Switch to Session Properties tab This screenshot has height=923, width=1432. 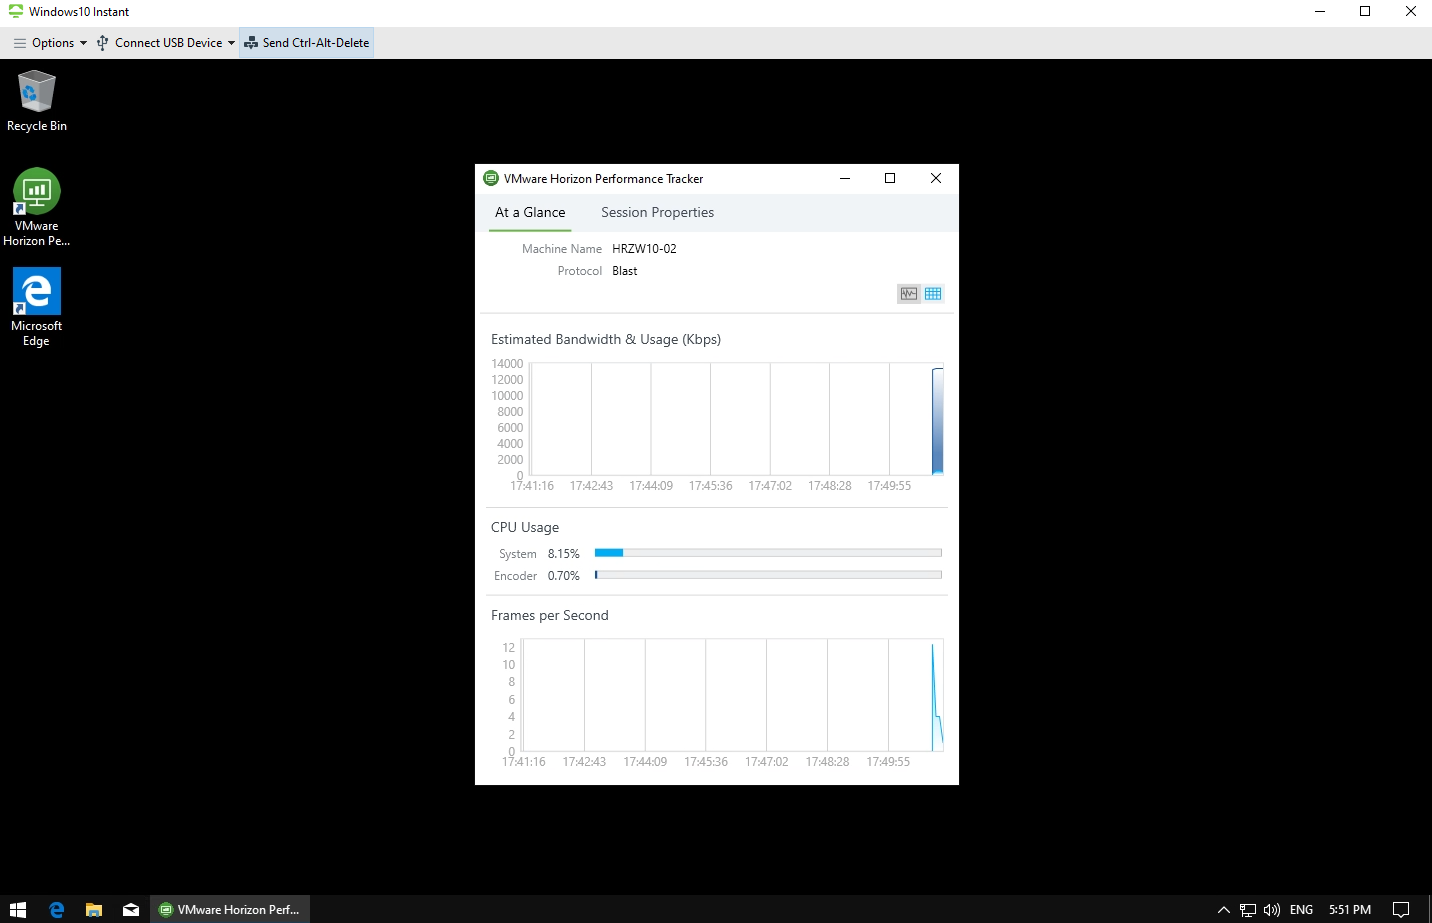point(657,213)
